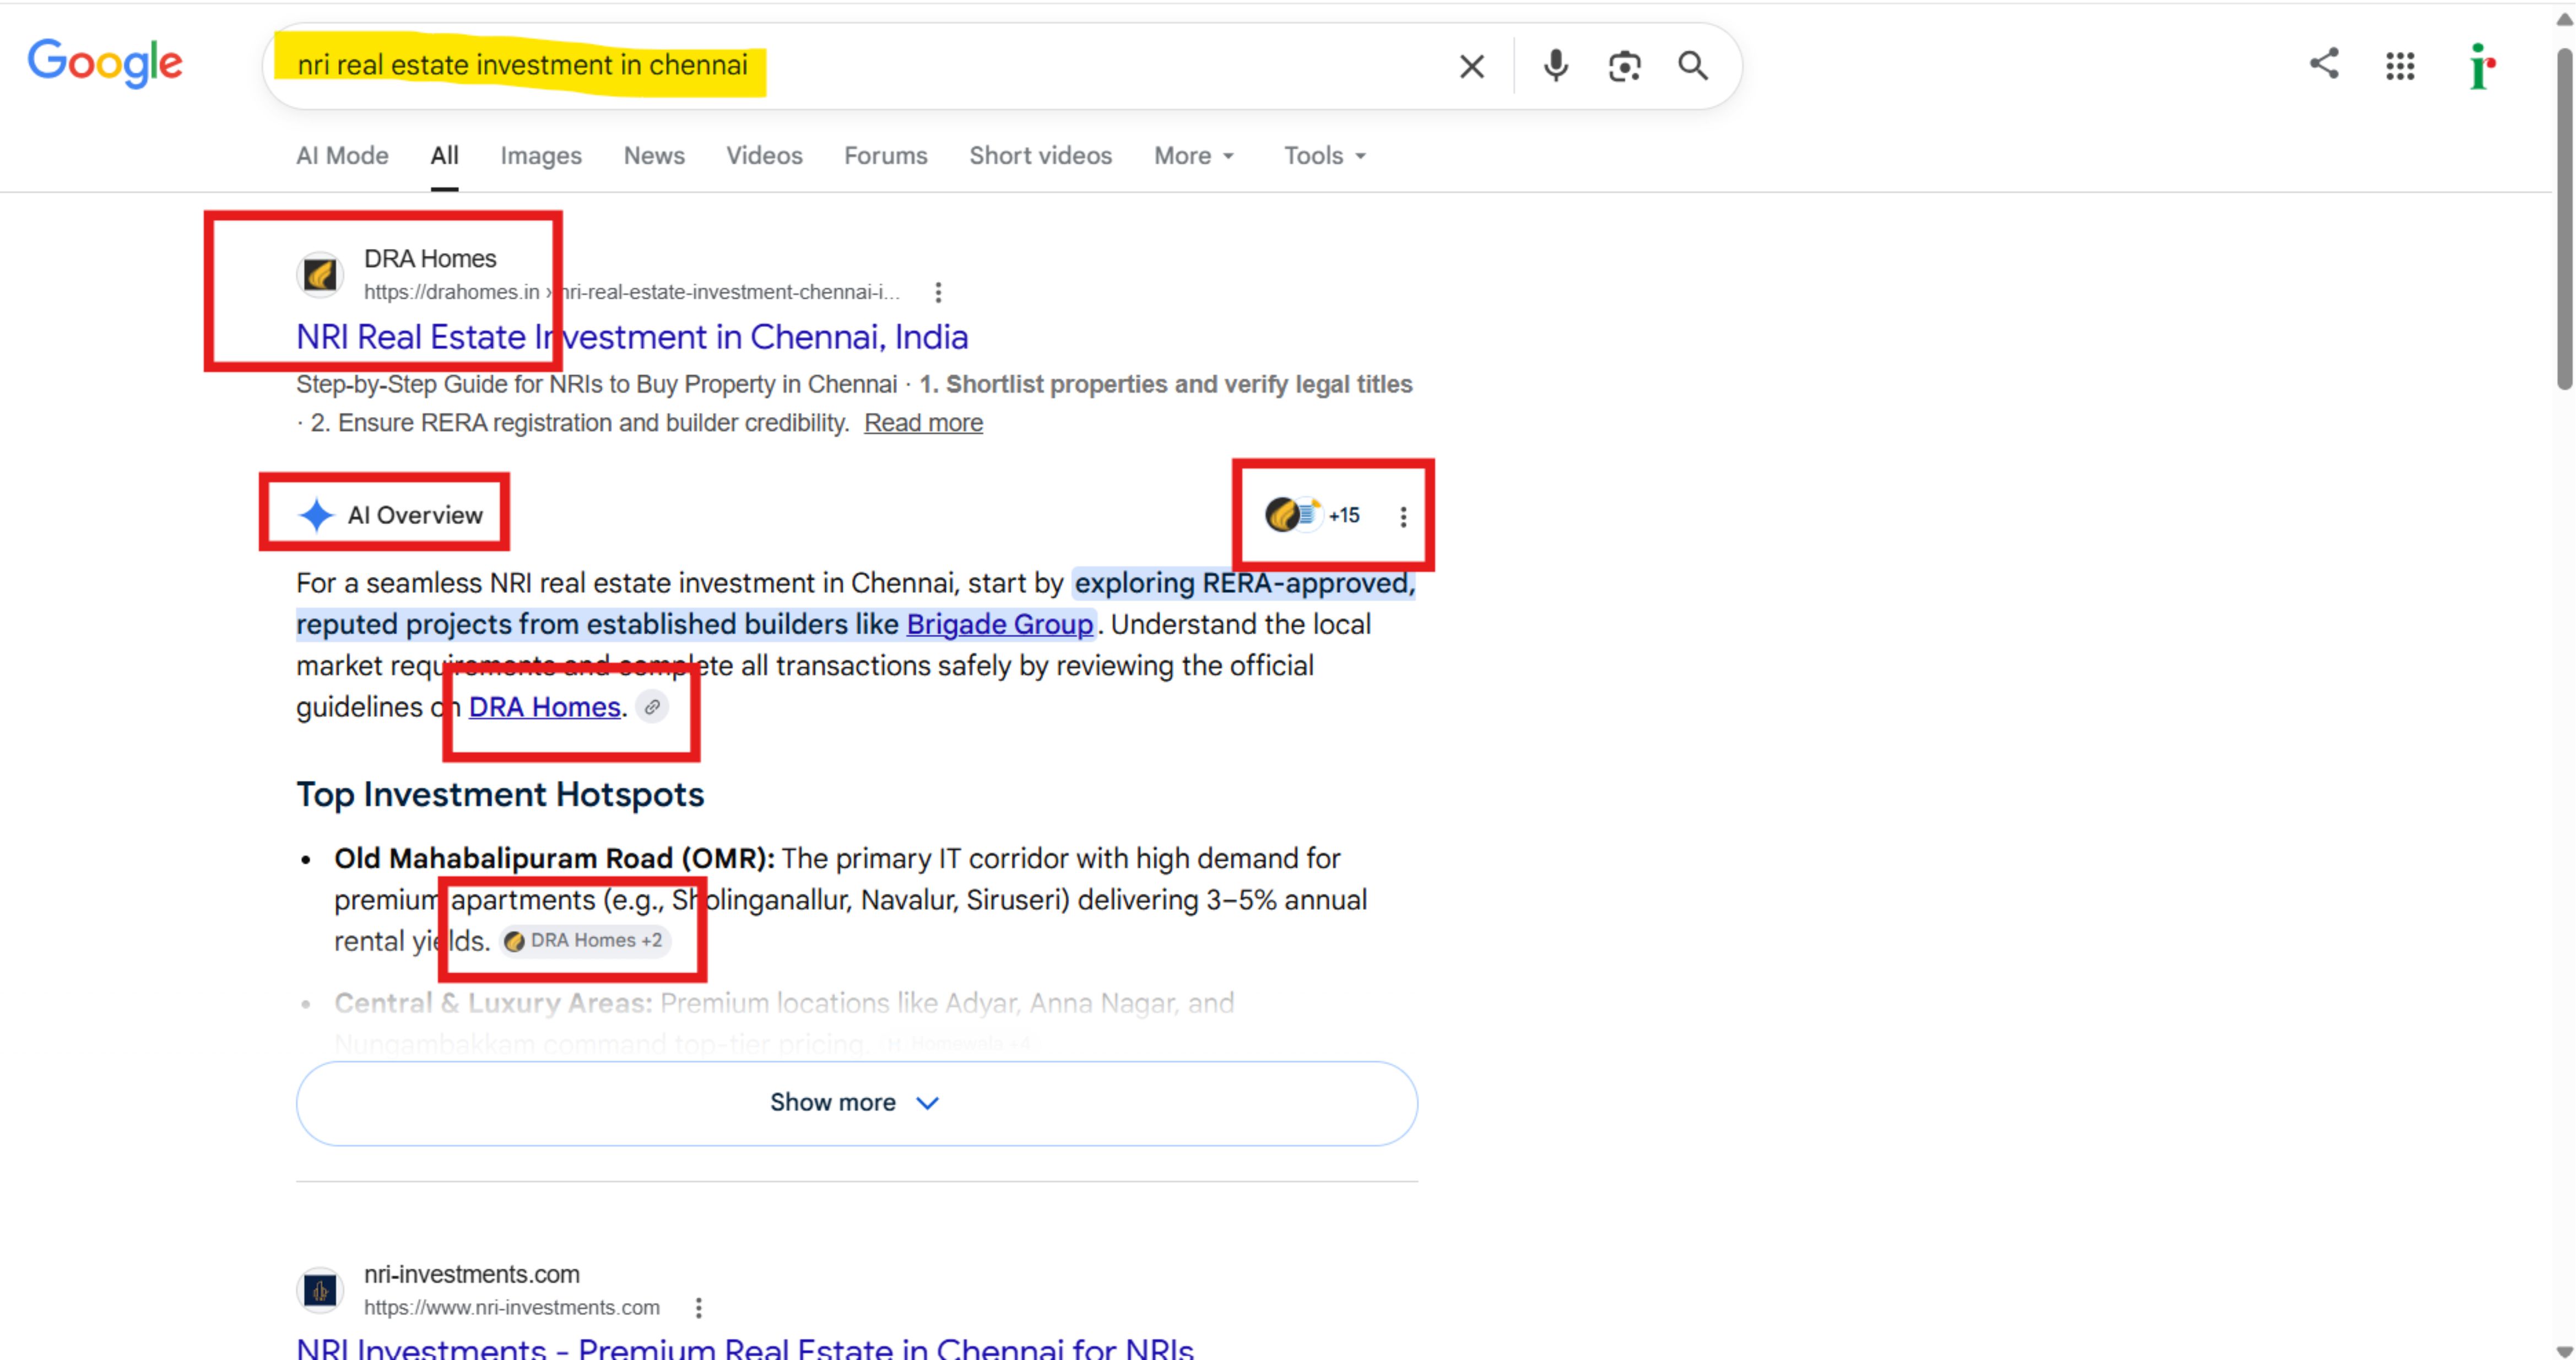
Task: Open the Google apps grid
Action: coord(2400,66)
